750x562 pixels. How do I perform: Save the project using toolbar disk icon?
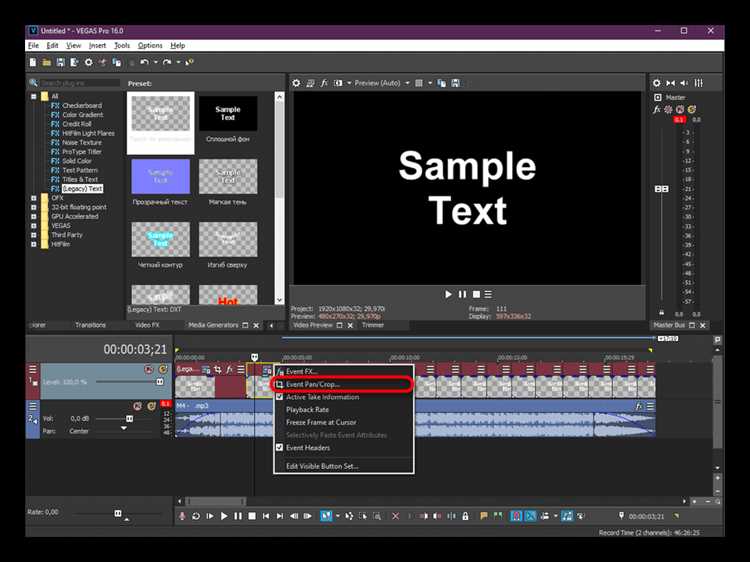pyautogui.click(x=60, y=62)
